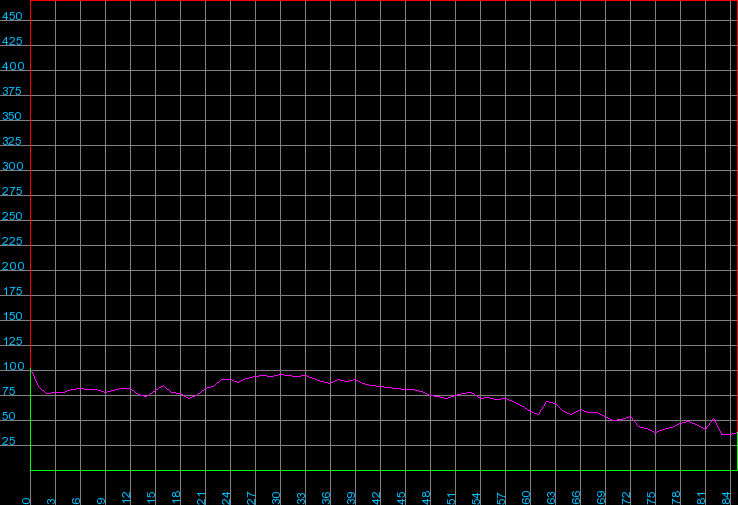Click the 66 horizontal axis value
The width and height of the screenshot is (738, 505).
tap(576, 498)
